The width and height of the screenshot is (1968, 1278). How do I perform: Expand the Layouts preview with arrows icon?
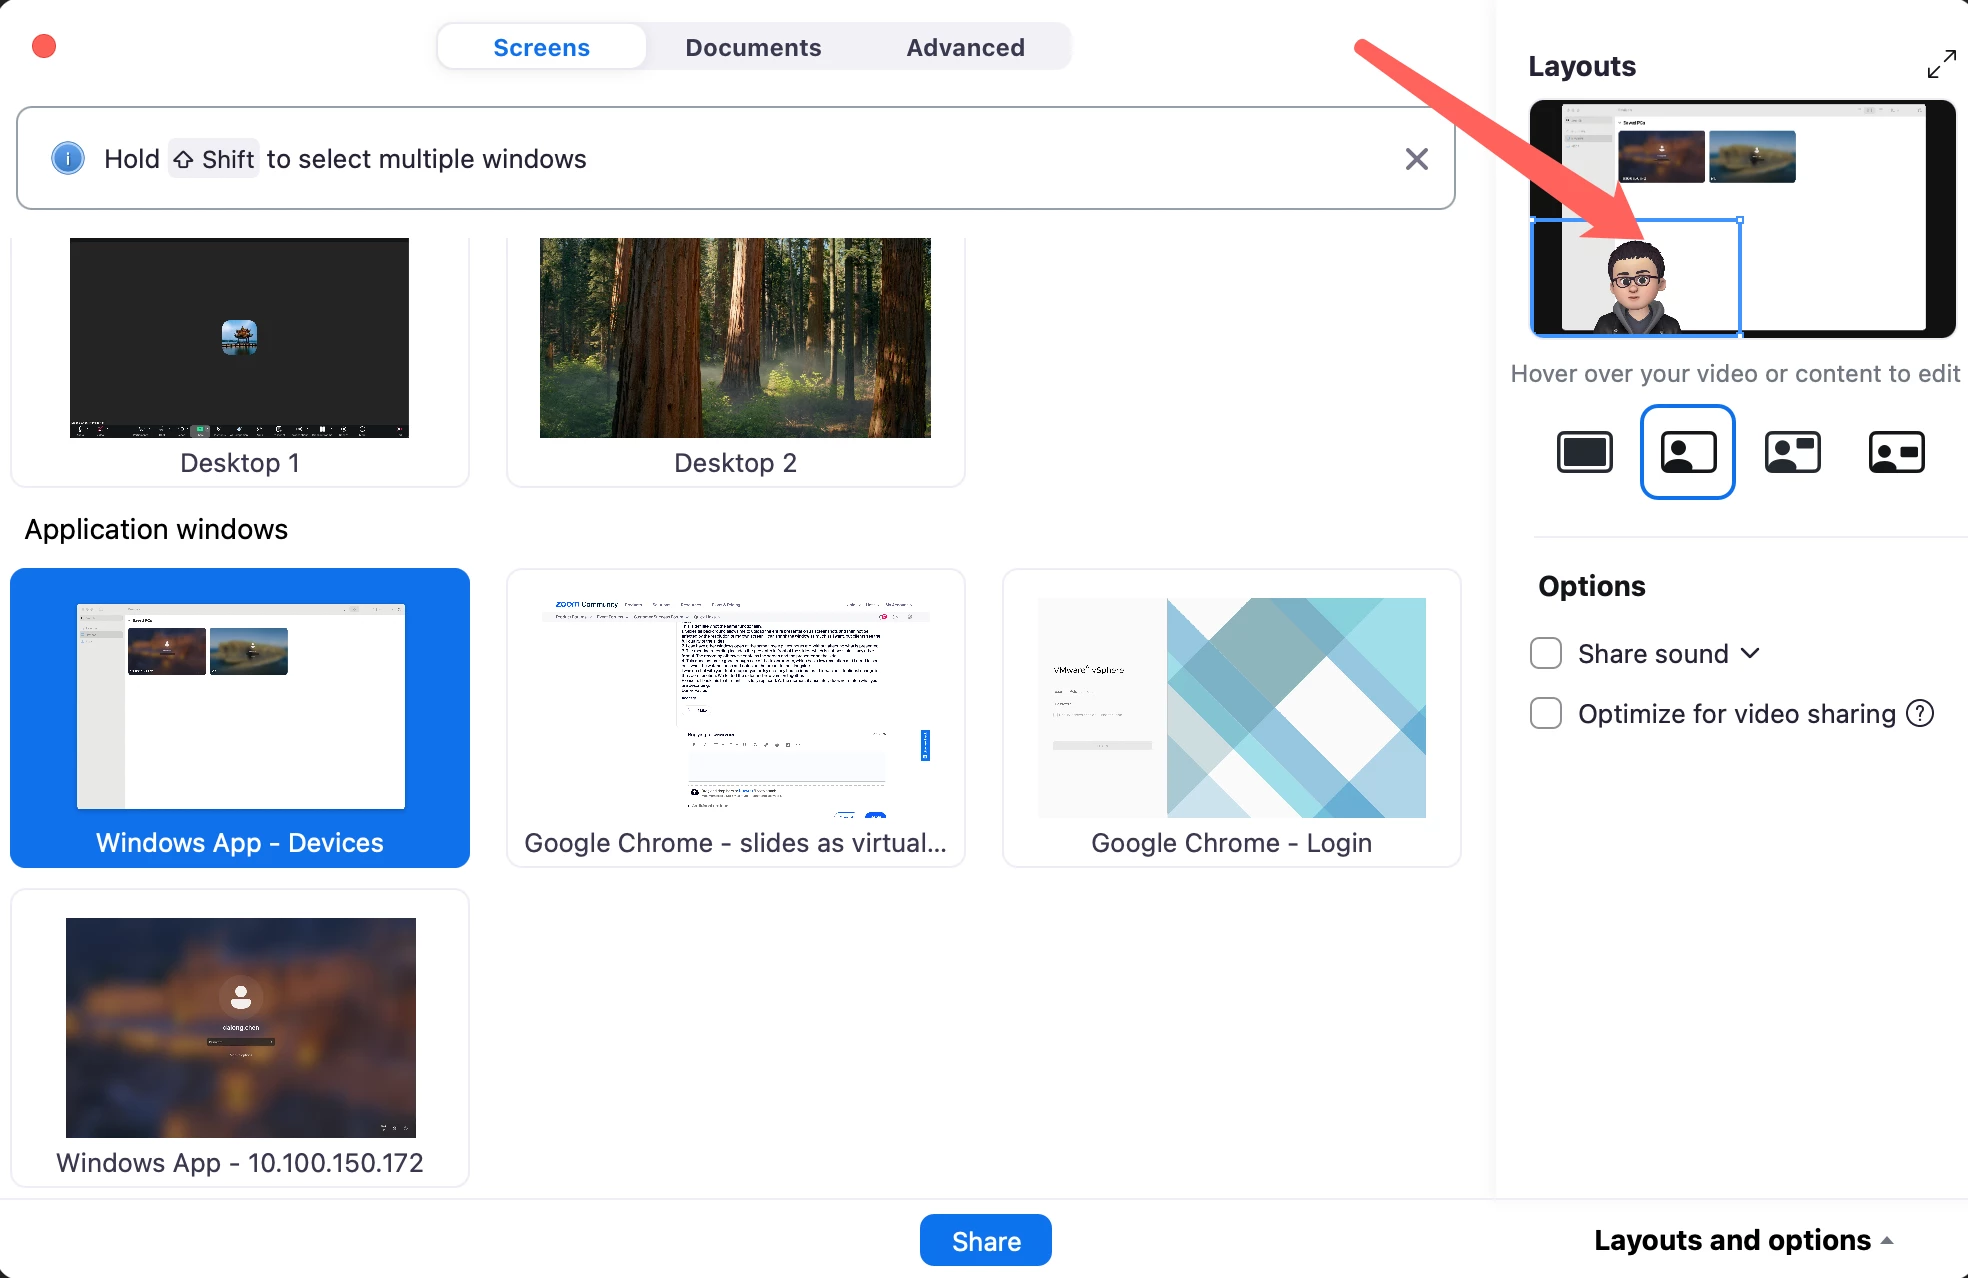(x=1941, y=64)
